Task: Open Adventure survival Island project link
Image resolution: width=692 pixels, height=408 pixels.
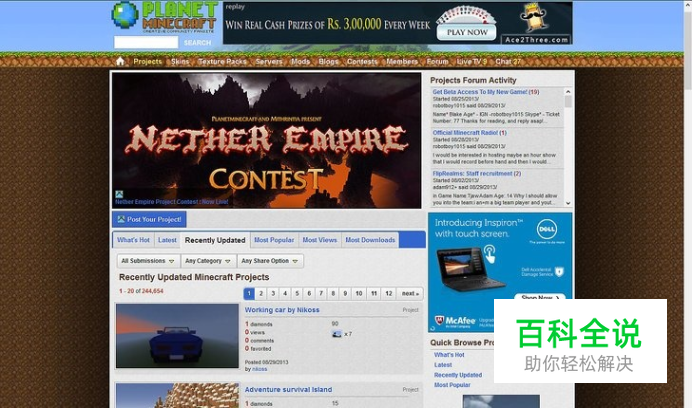Action: pyautogui.click(x=288, y=389)
